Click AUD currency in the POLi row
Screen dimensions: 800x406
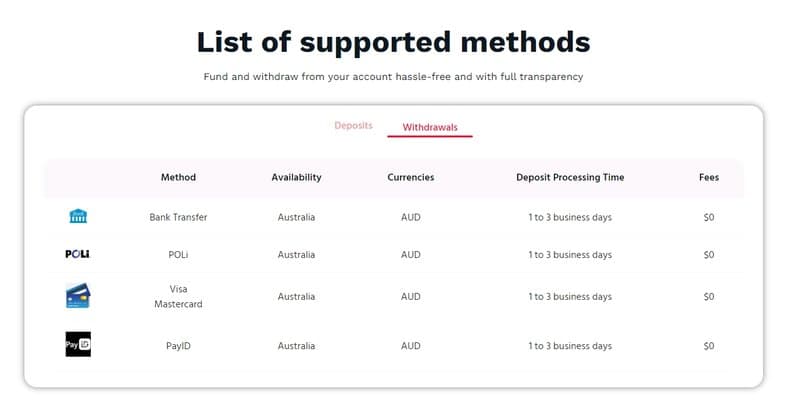click(x=411, y=255)
